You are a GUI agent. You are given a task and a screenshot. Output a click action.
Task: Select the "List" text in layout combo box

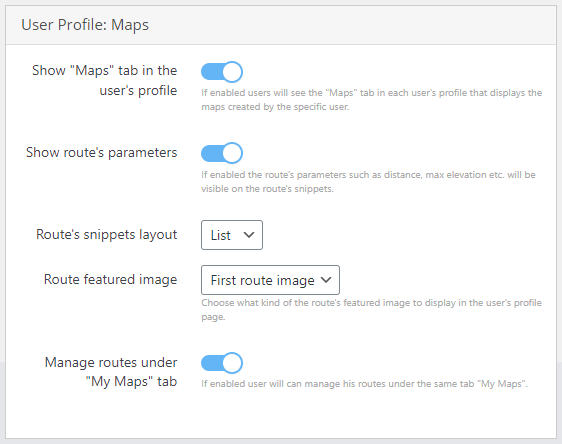click(220, 235)
